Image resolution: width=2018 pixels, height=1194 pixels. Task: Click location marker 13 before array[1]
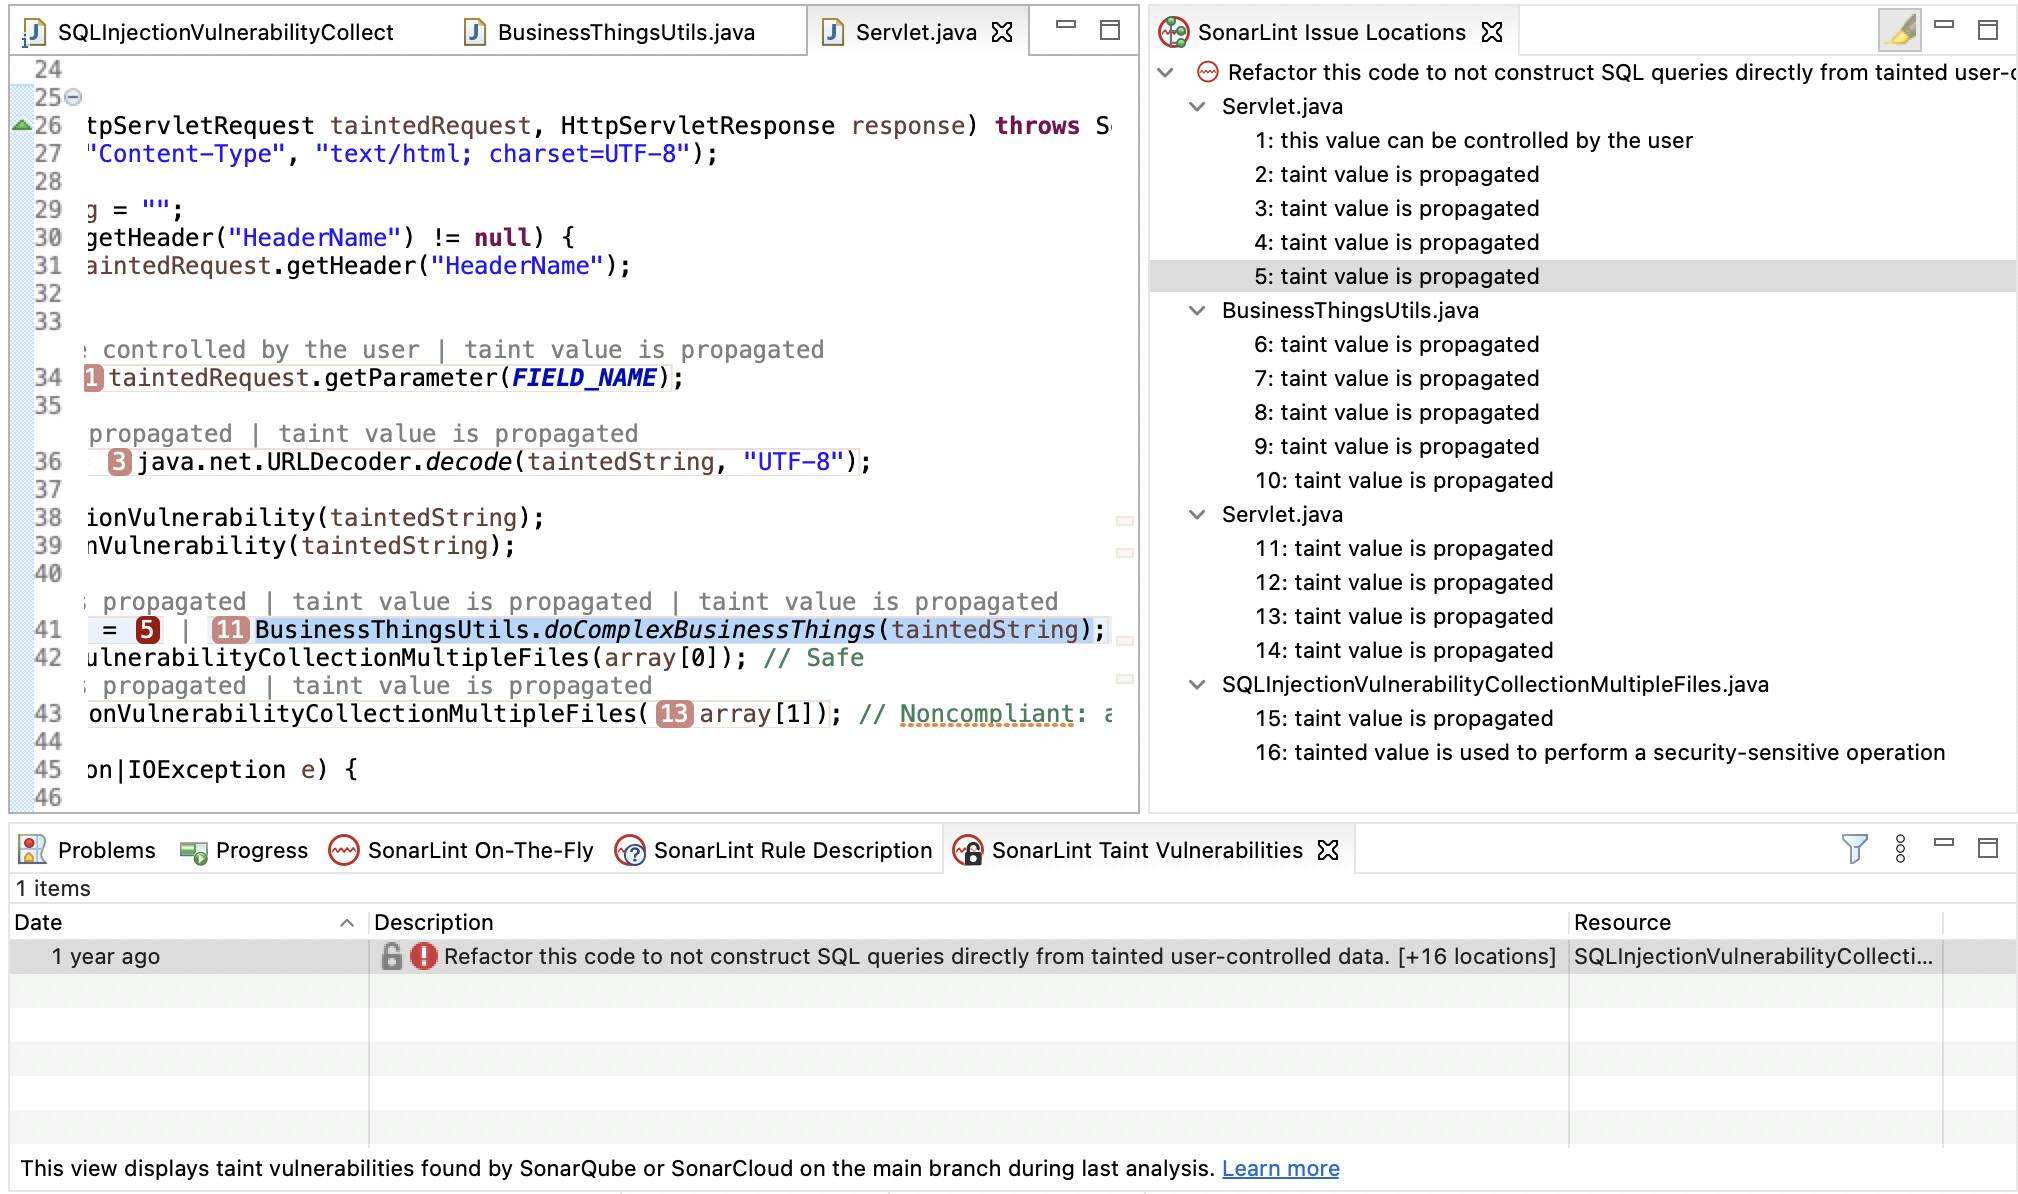click(674, 714)
